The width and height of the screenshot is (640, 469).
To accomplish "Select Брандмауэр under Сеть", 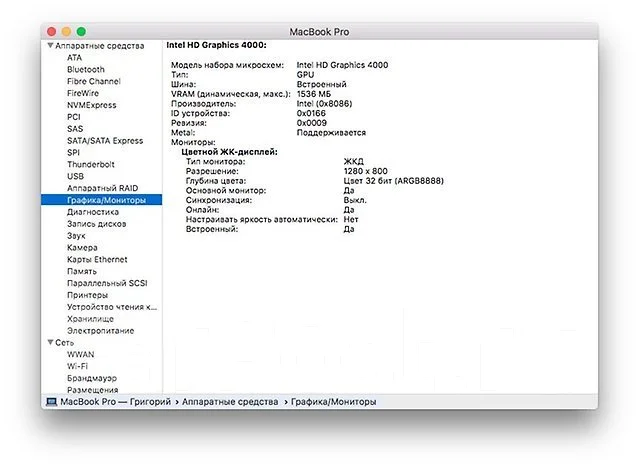I will 92,378.
